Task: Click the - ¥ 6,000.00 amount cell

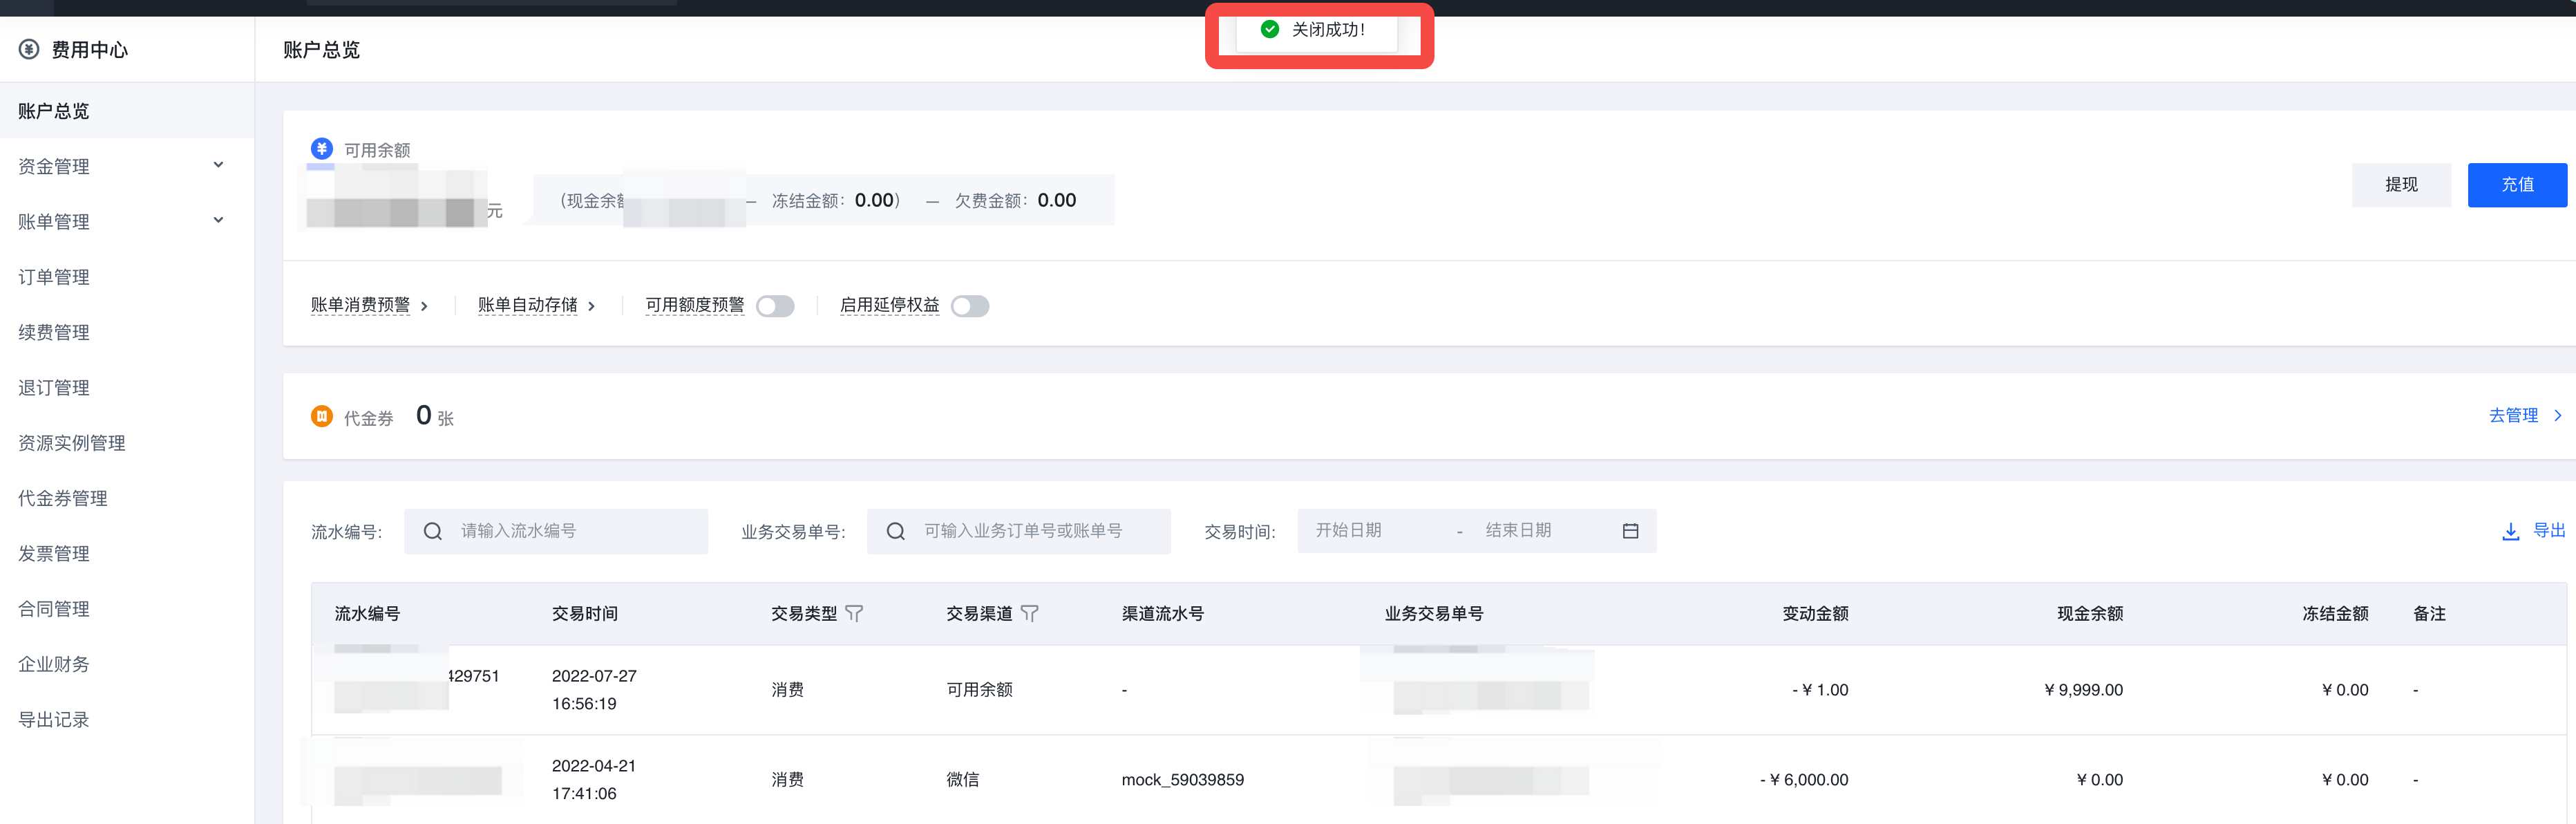Action: pos(1804,780)
